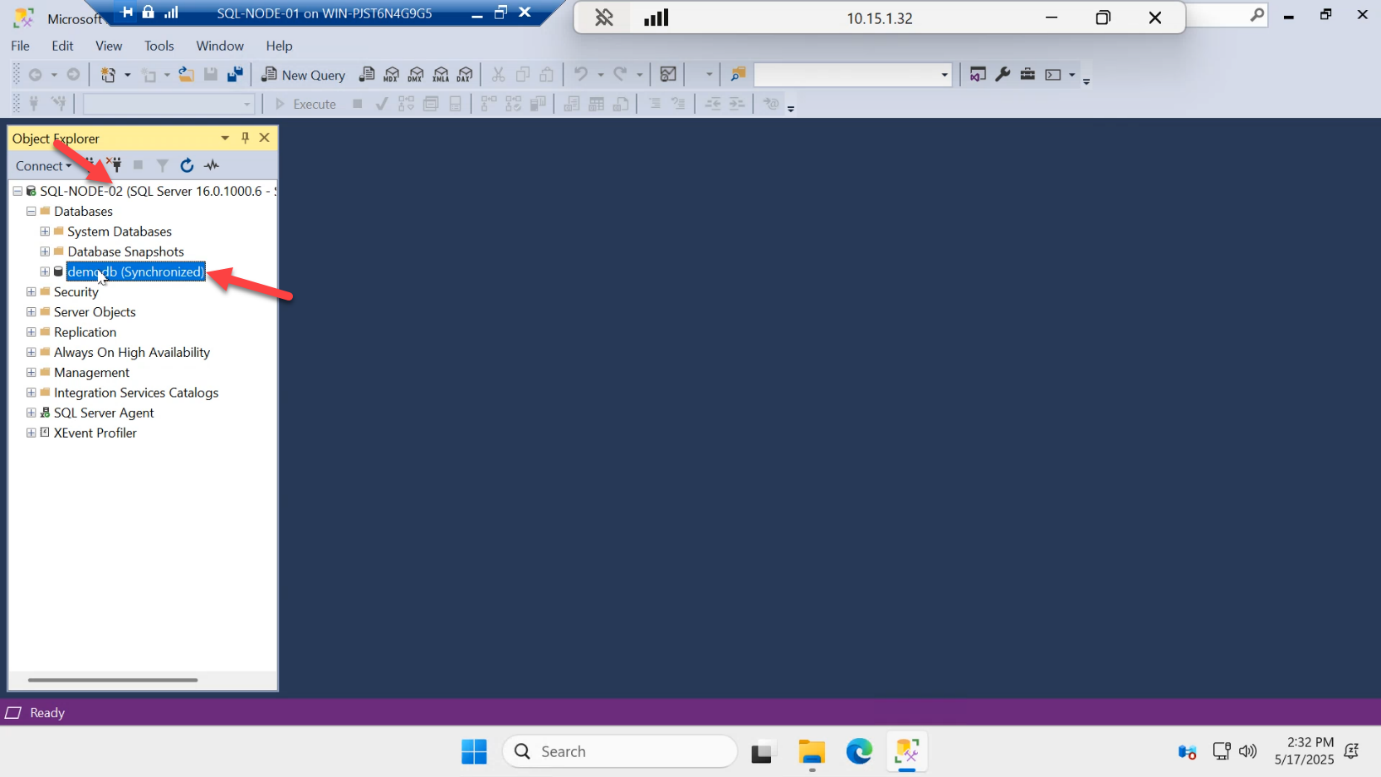Click the Object Explorer filter funnel icon
Screen dimensions: 1381x777
click(x=162, y=166)
